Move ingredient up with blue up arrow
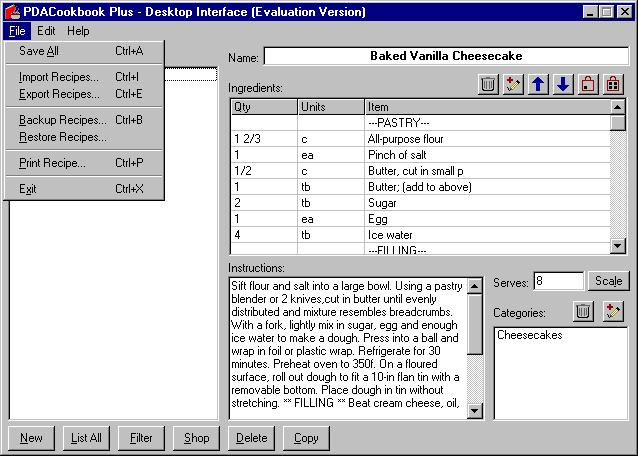This screenshot has height=456, width=638. 538,84
